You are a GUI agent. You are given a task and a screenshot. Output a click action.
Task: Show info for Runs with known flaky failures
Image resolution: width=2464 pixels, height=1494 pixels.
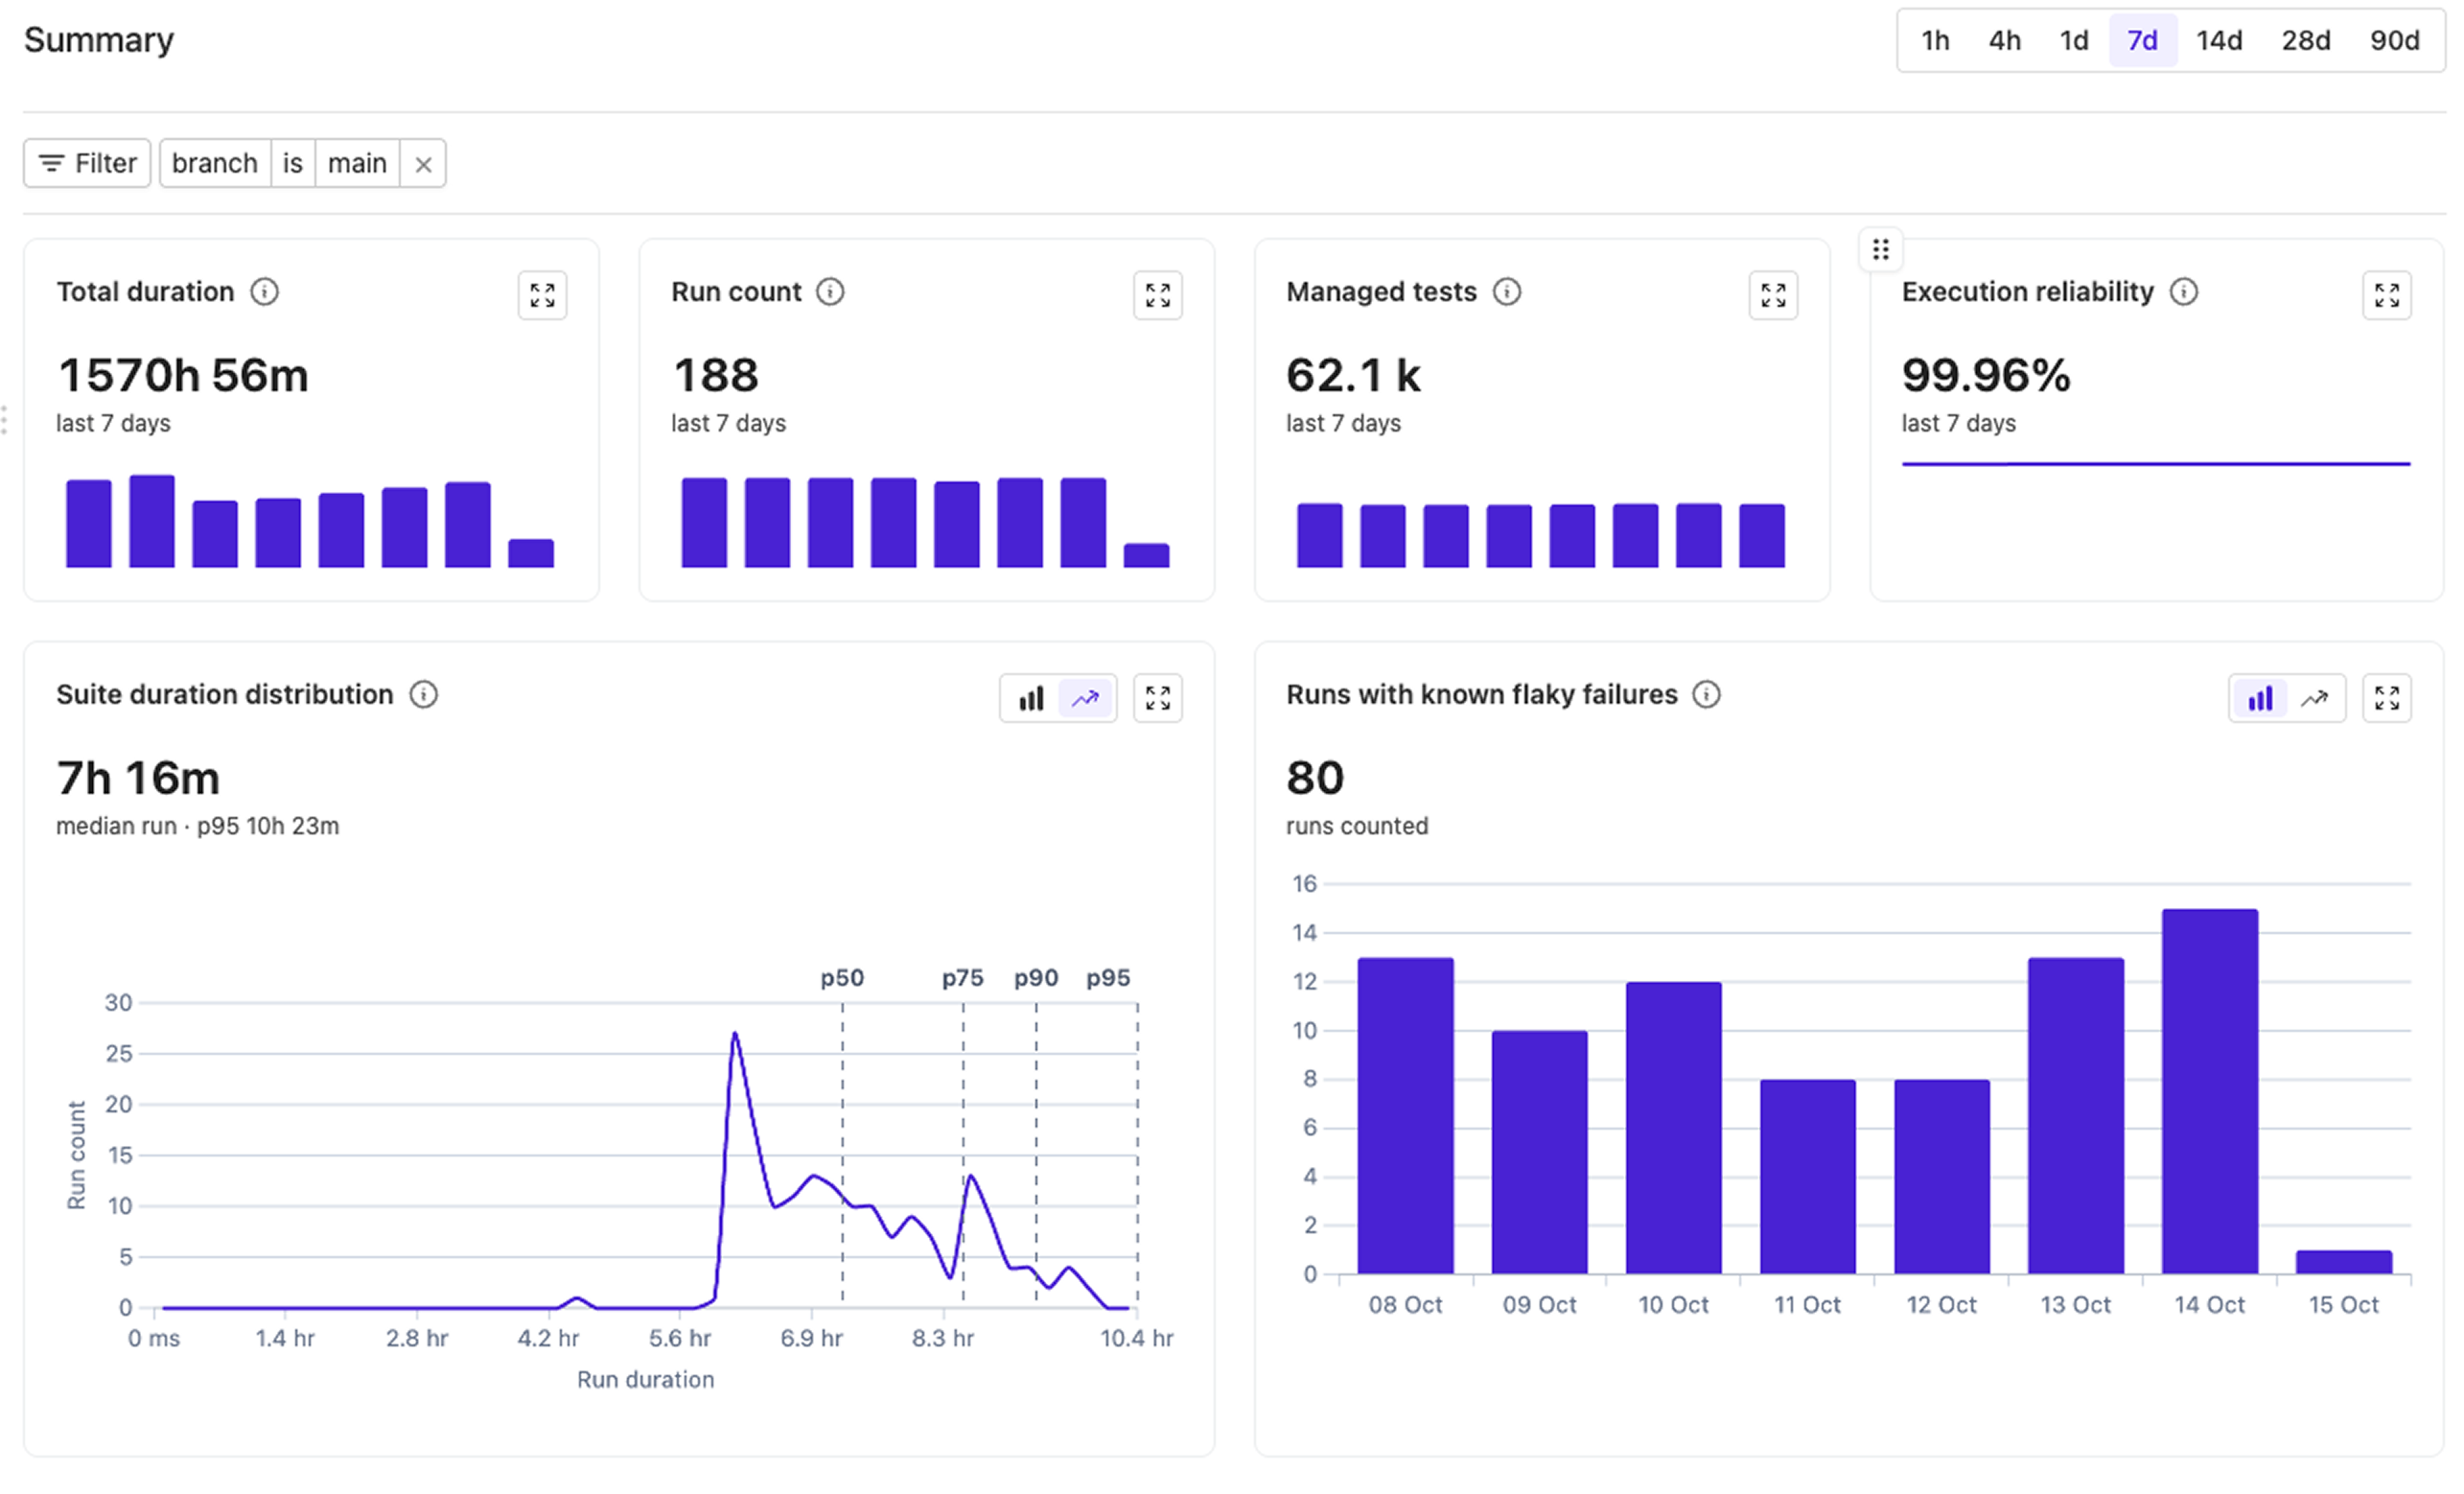pos(1706,695)
